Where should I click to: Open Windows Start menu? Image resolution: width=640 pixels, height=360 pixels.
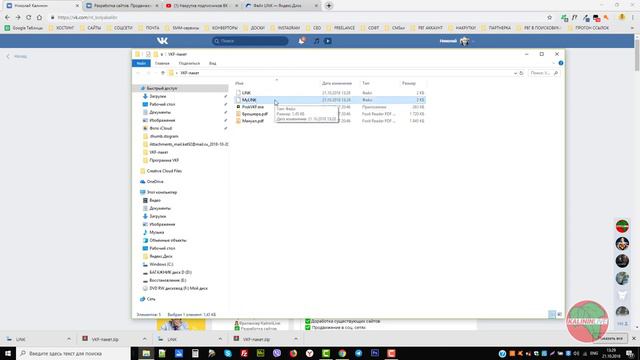click(x=8, y=353)
